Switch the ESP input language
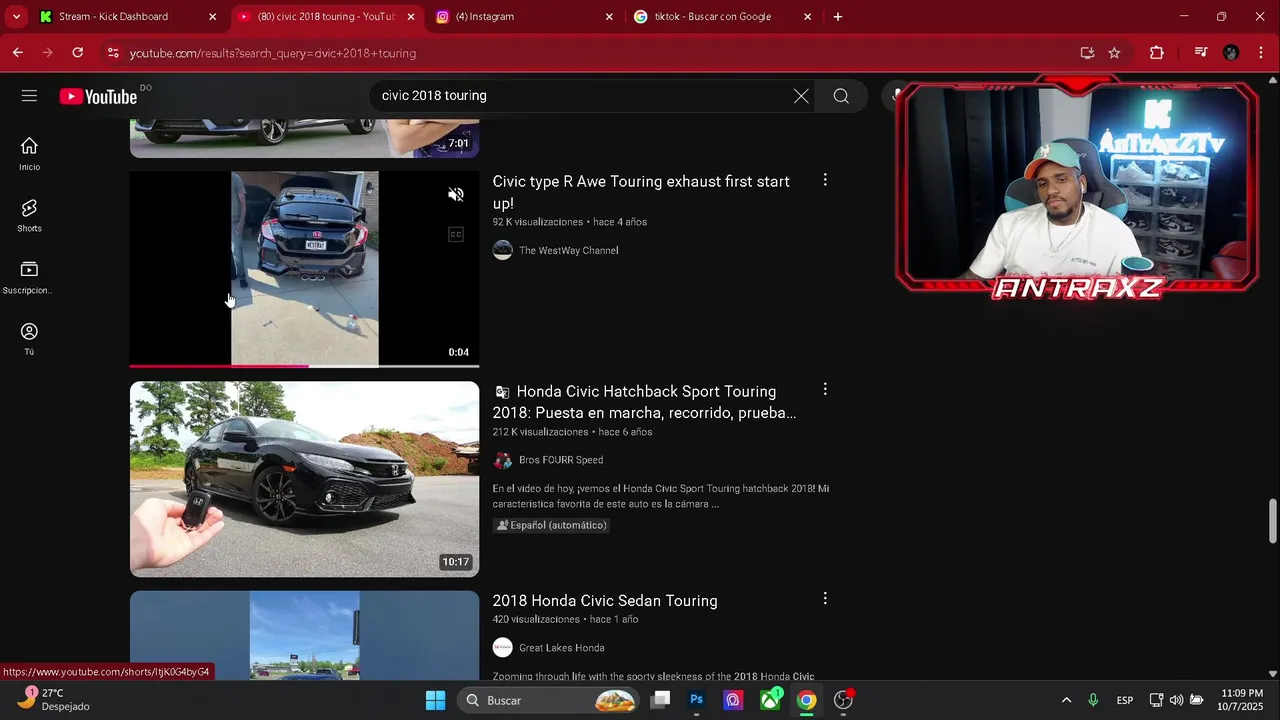 1125,700
